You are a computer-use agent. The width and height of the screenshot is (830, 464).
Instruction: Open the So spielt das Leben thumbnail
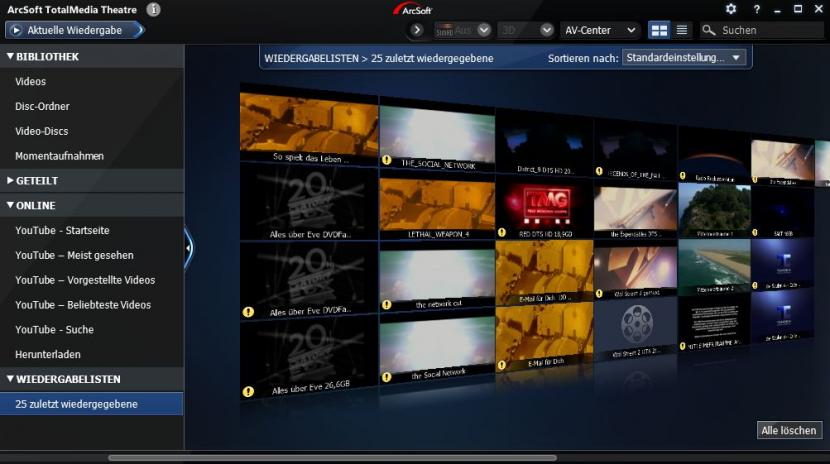309,128
